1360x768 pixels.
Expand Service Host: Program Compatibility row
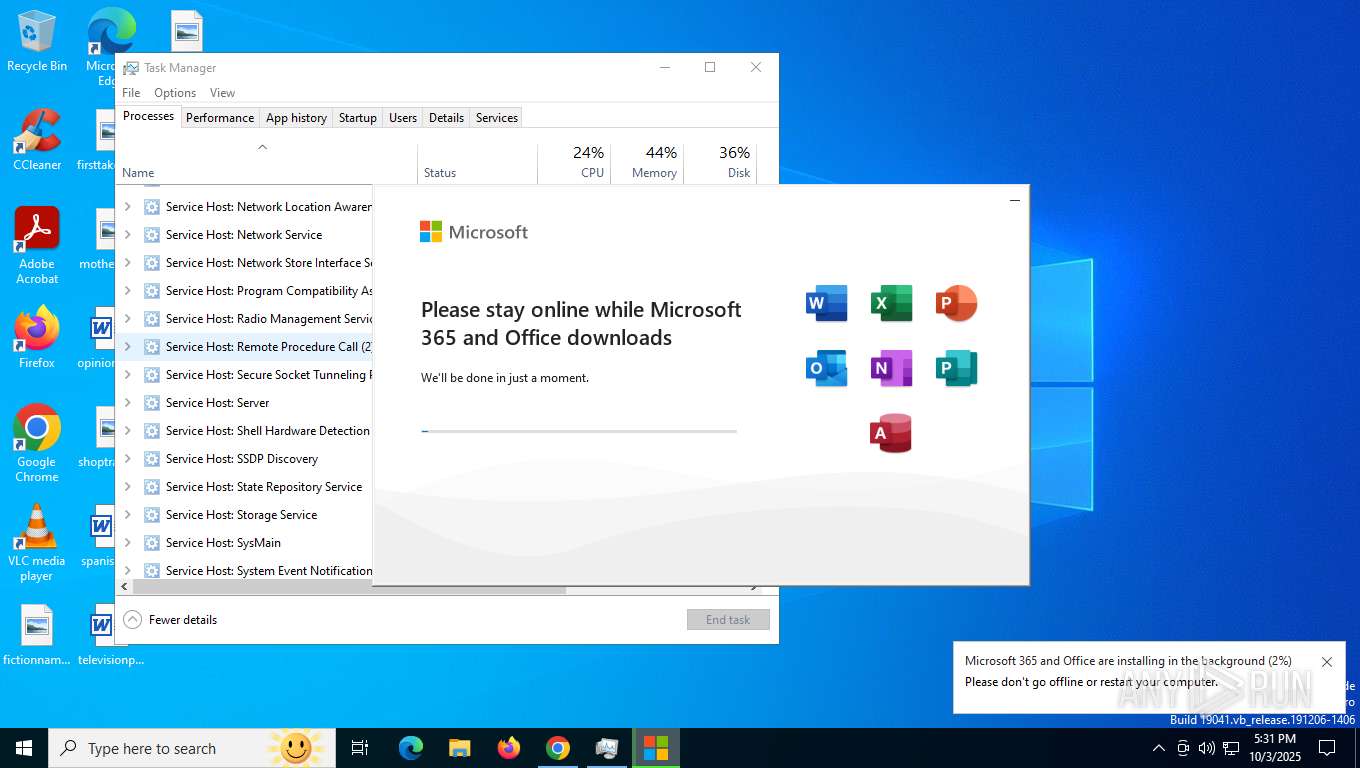pyautogui.click(x=127, y=291)
